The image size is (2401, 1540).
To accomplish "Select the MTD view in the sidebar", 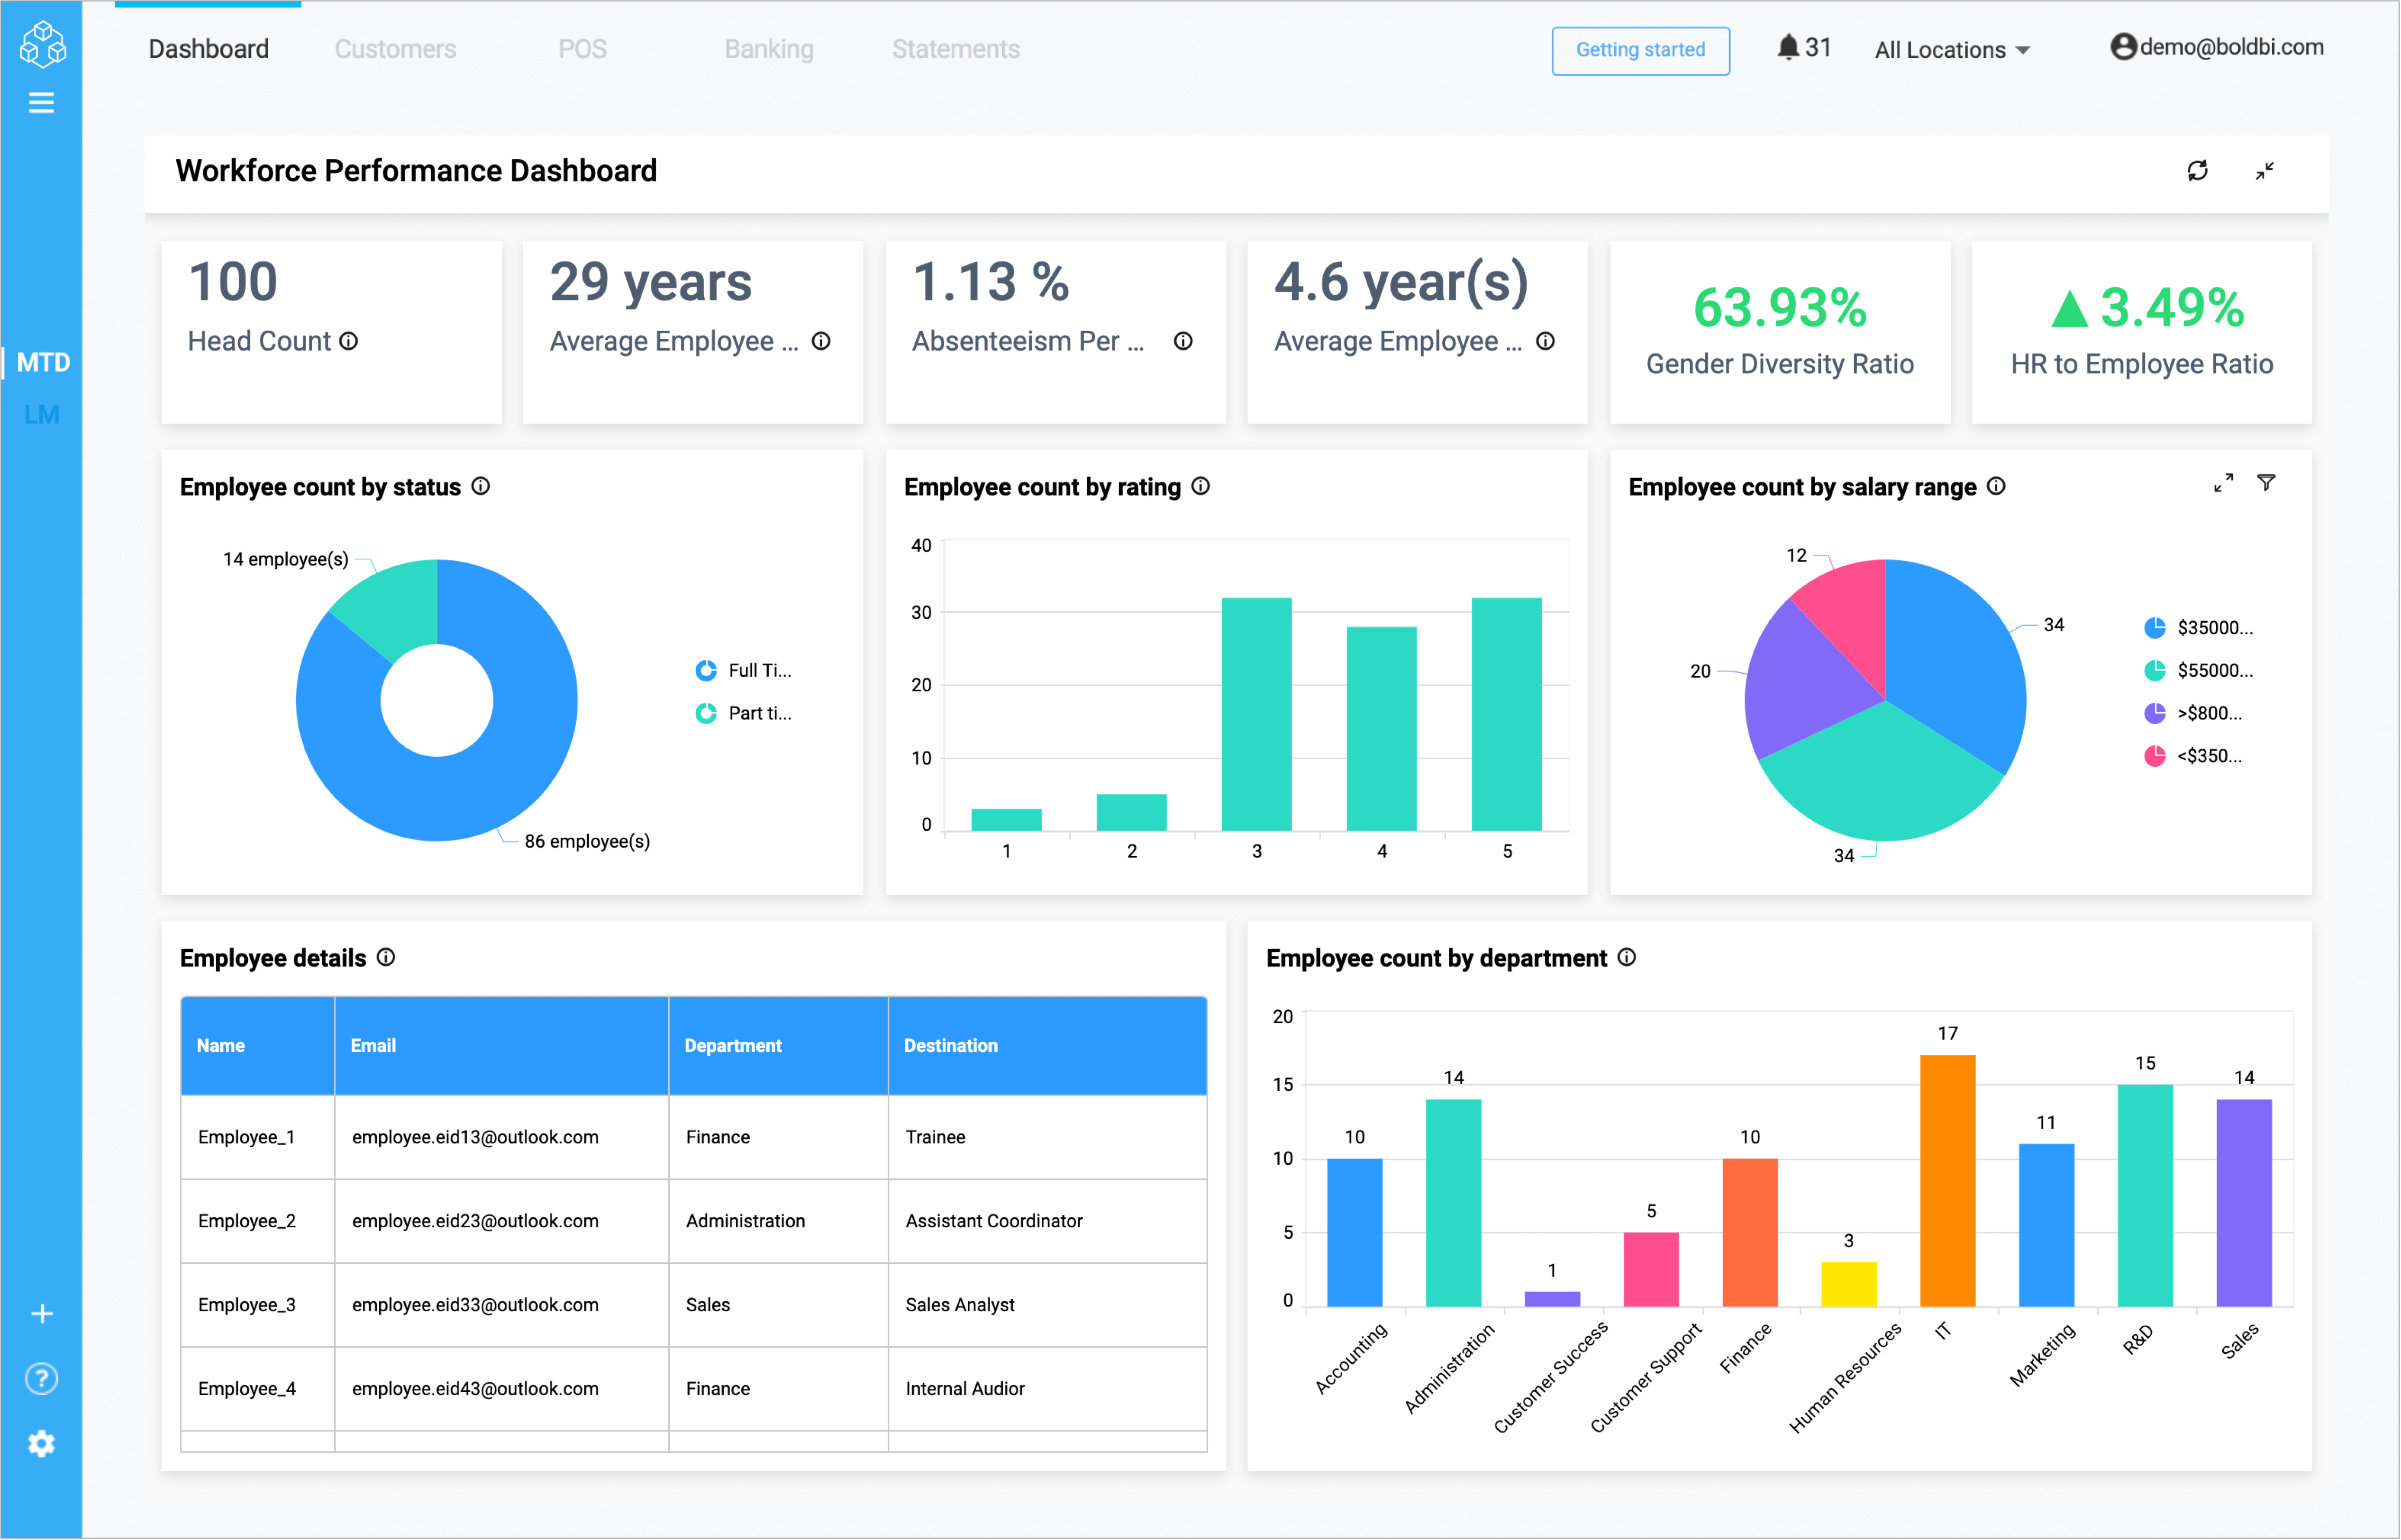I will [x=44, y=362].
